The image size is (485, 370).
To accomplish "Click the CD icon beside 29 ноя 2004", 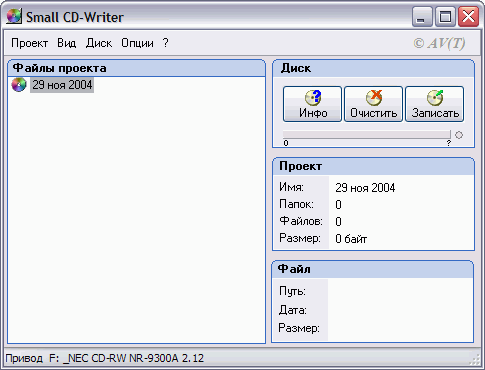I will pos(19,85).
